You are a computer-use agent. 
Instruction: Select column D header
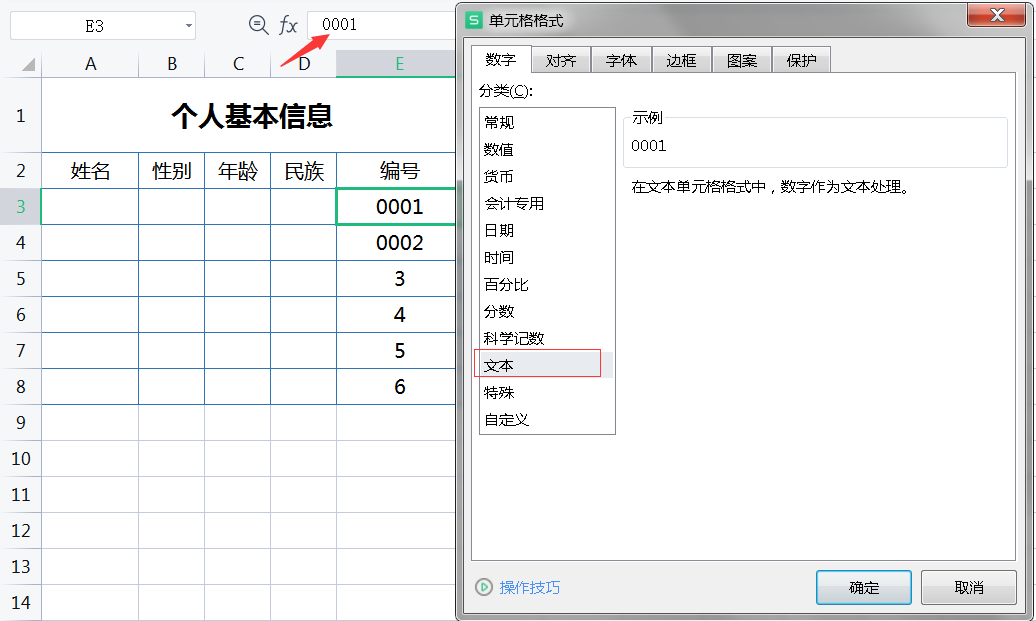pyautogui.click(x=304, y=64)
